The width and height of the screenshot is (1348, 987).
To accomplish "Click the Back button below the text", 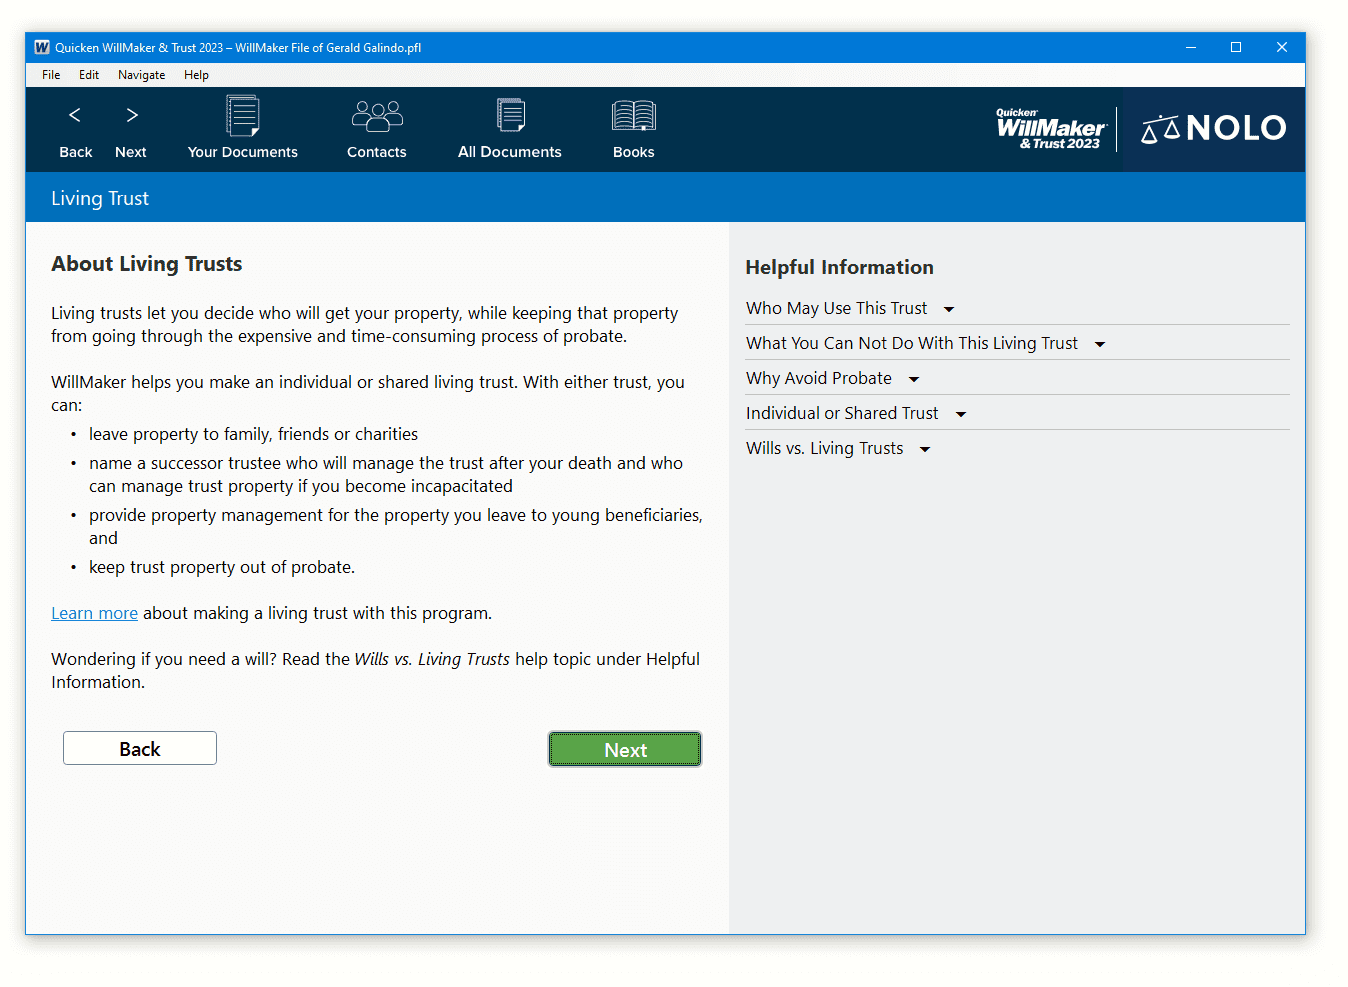I will click(139, 748).
